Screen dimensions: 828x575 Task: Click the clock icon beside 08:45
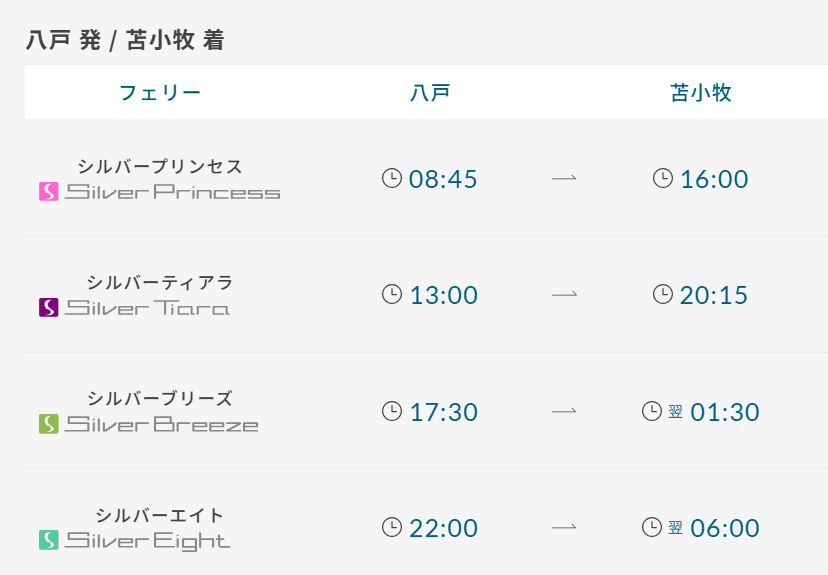pyautogui.click(x=392, y=178)
